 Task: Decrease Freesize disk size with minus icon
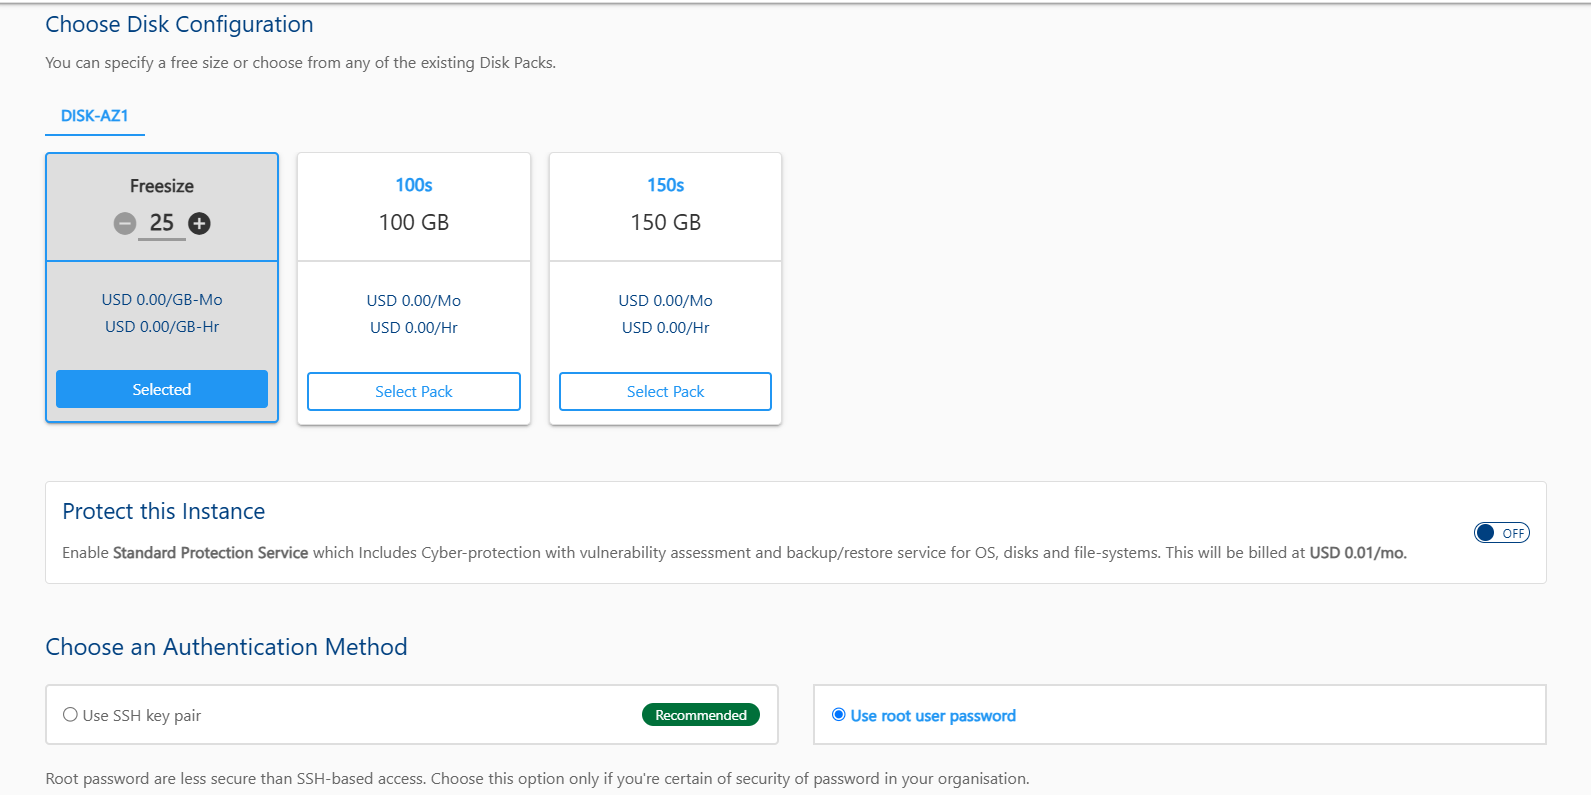[124, 223]
